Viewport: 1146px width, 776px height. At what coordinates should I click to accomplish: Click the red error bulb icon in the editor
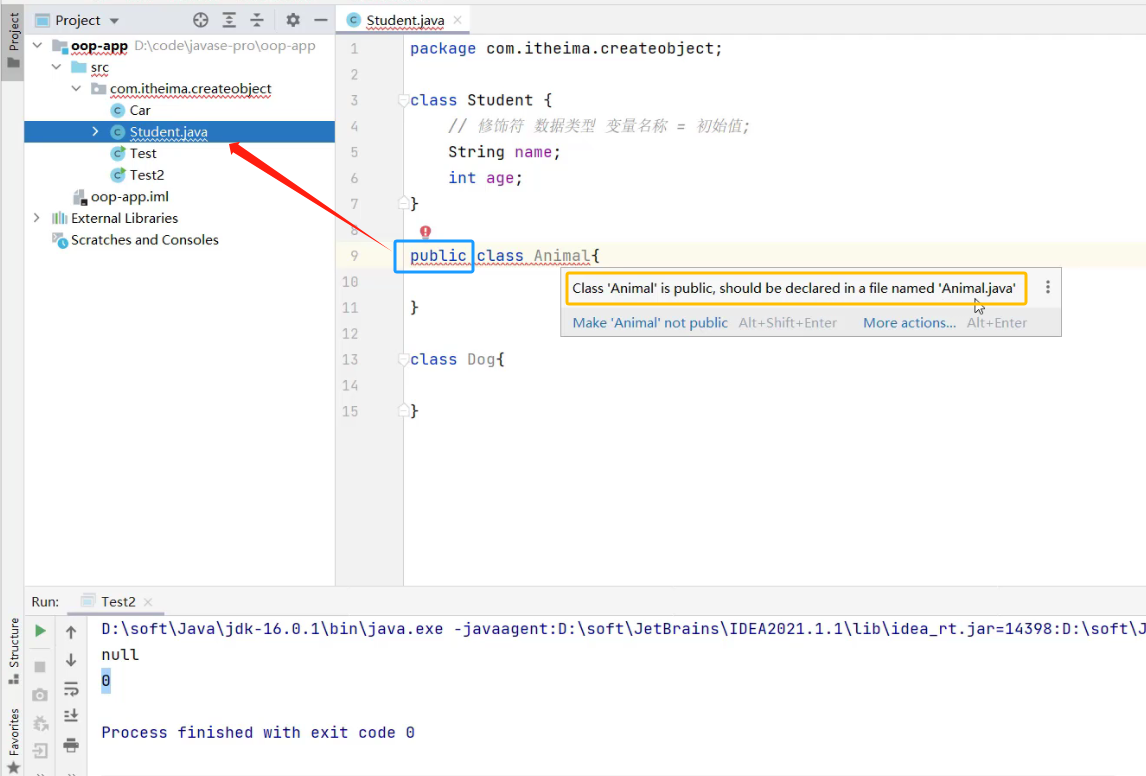[x=425, y=232]
